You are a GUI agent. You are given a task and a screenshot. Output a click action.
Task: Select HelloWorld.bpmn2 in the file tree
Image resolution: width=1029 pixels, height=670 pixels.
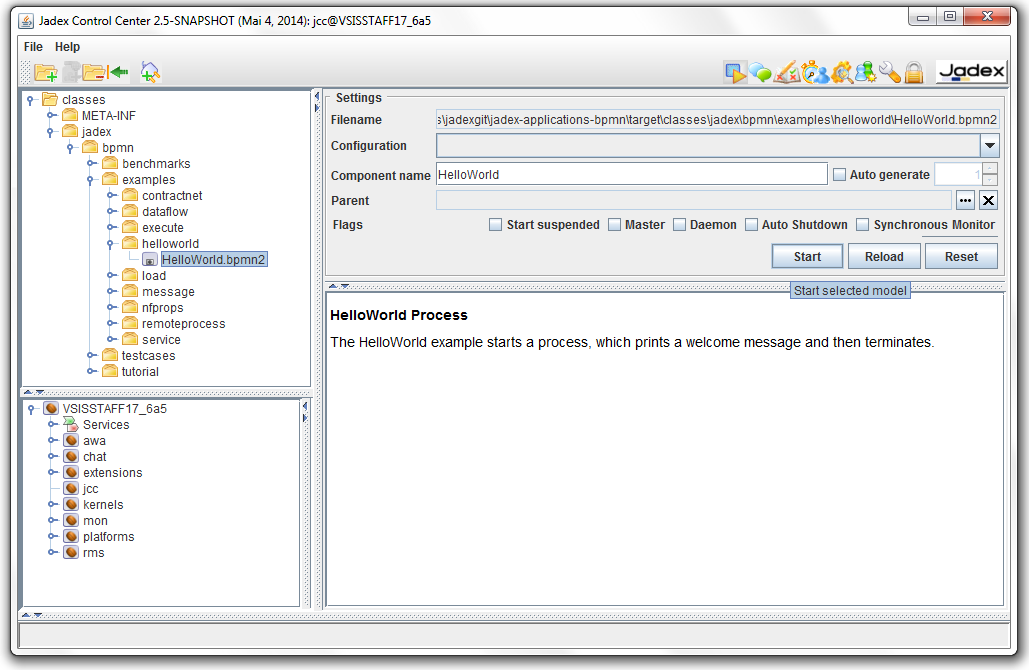(x=214, y=260)
